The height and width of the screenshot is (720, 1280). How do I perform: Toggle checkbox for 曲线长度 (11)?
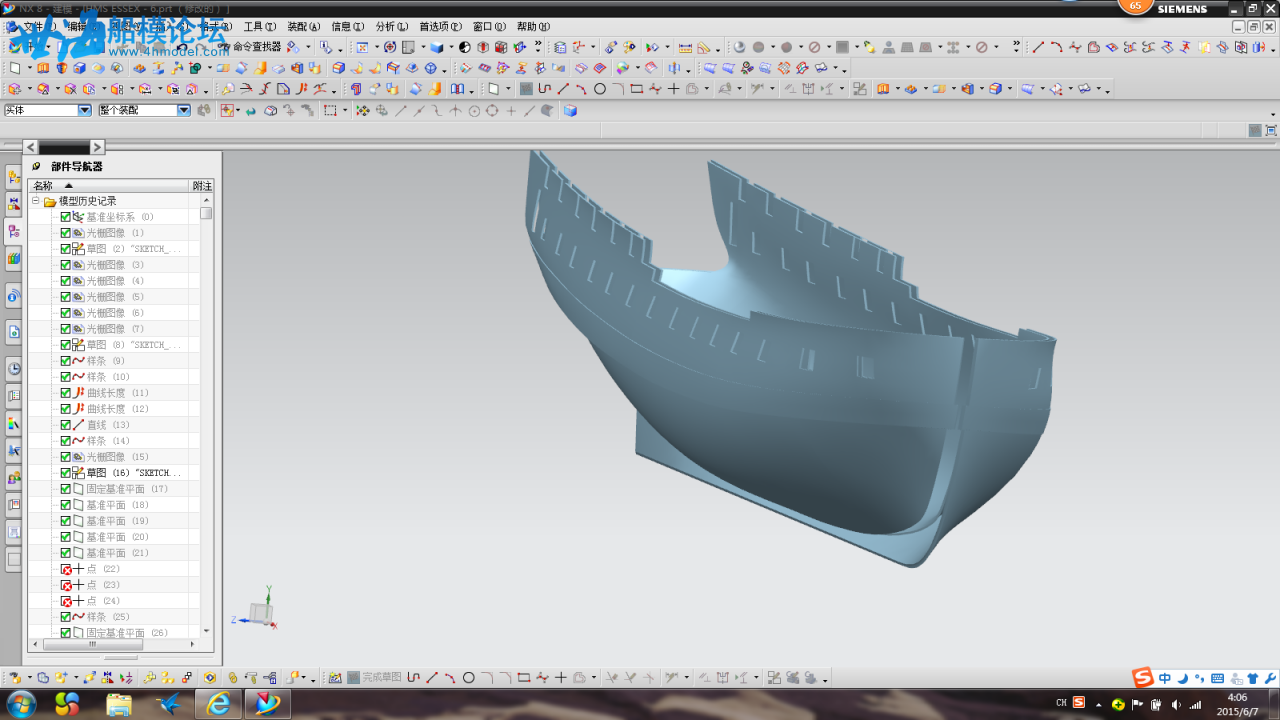click(66, 393)
